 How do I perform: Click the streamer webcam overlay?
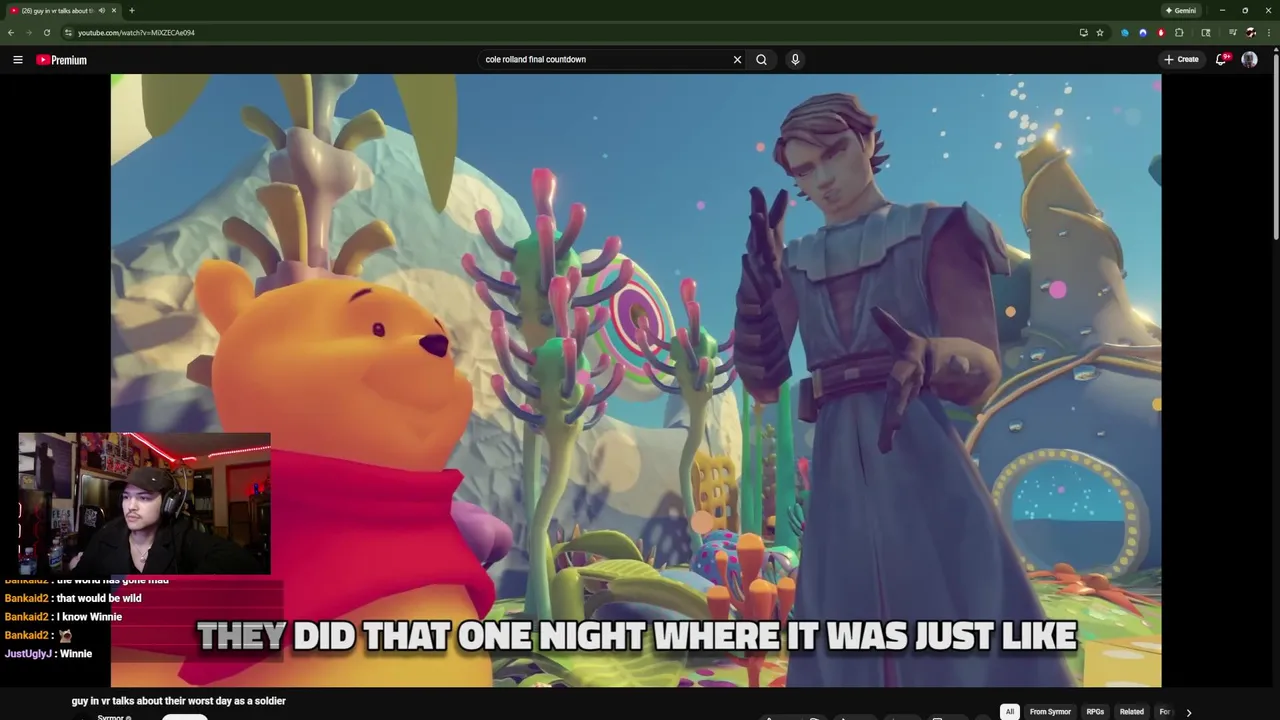tap(144, 504)
